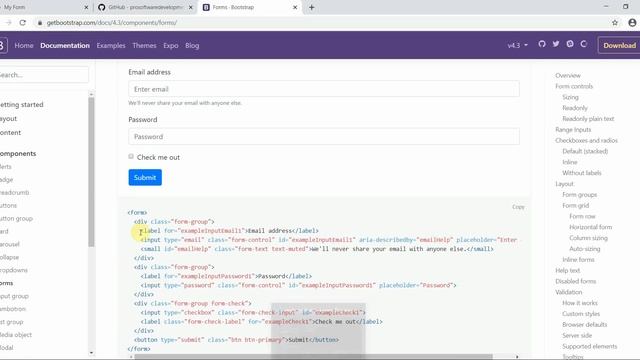This screenshot has width=640, height=360.
Task: Open Media object in the sidebar
Action: (x=16, y=335)
